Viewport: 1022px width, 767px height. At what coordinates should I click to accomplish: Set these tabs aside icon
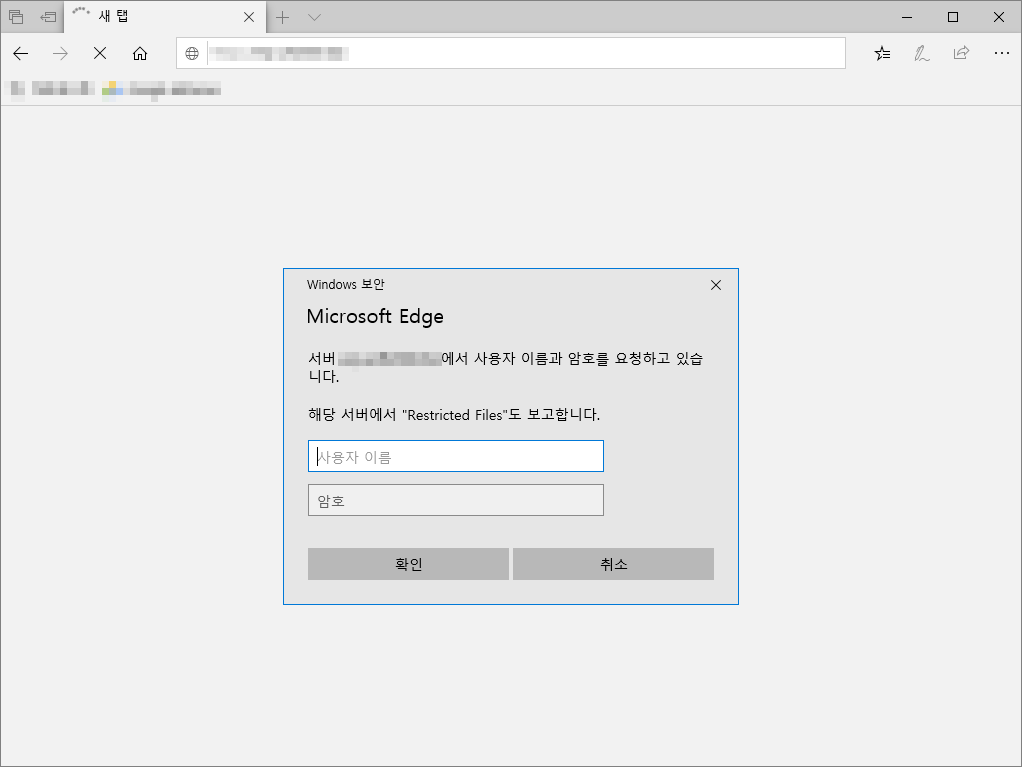pos(48,17)
